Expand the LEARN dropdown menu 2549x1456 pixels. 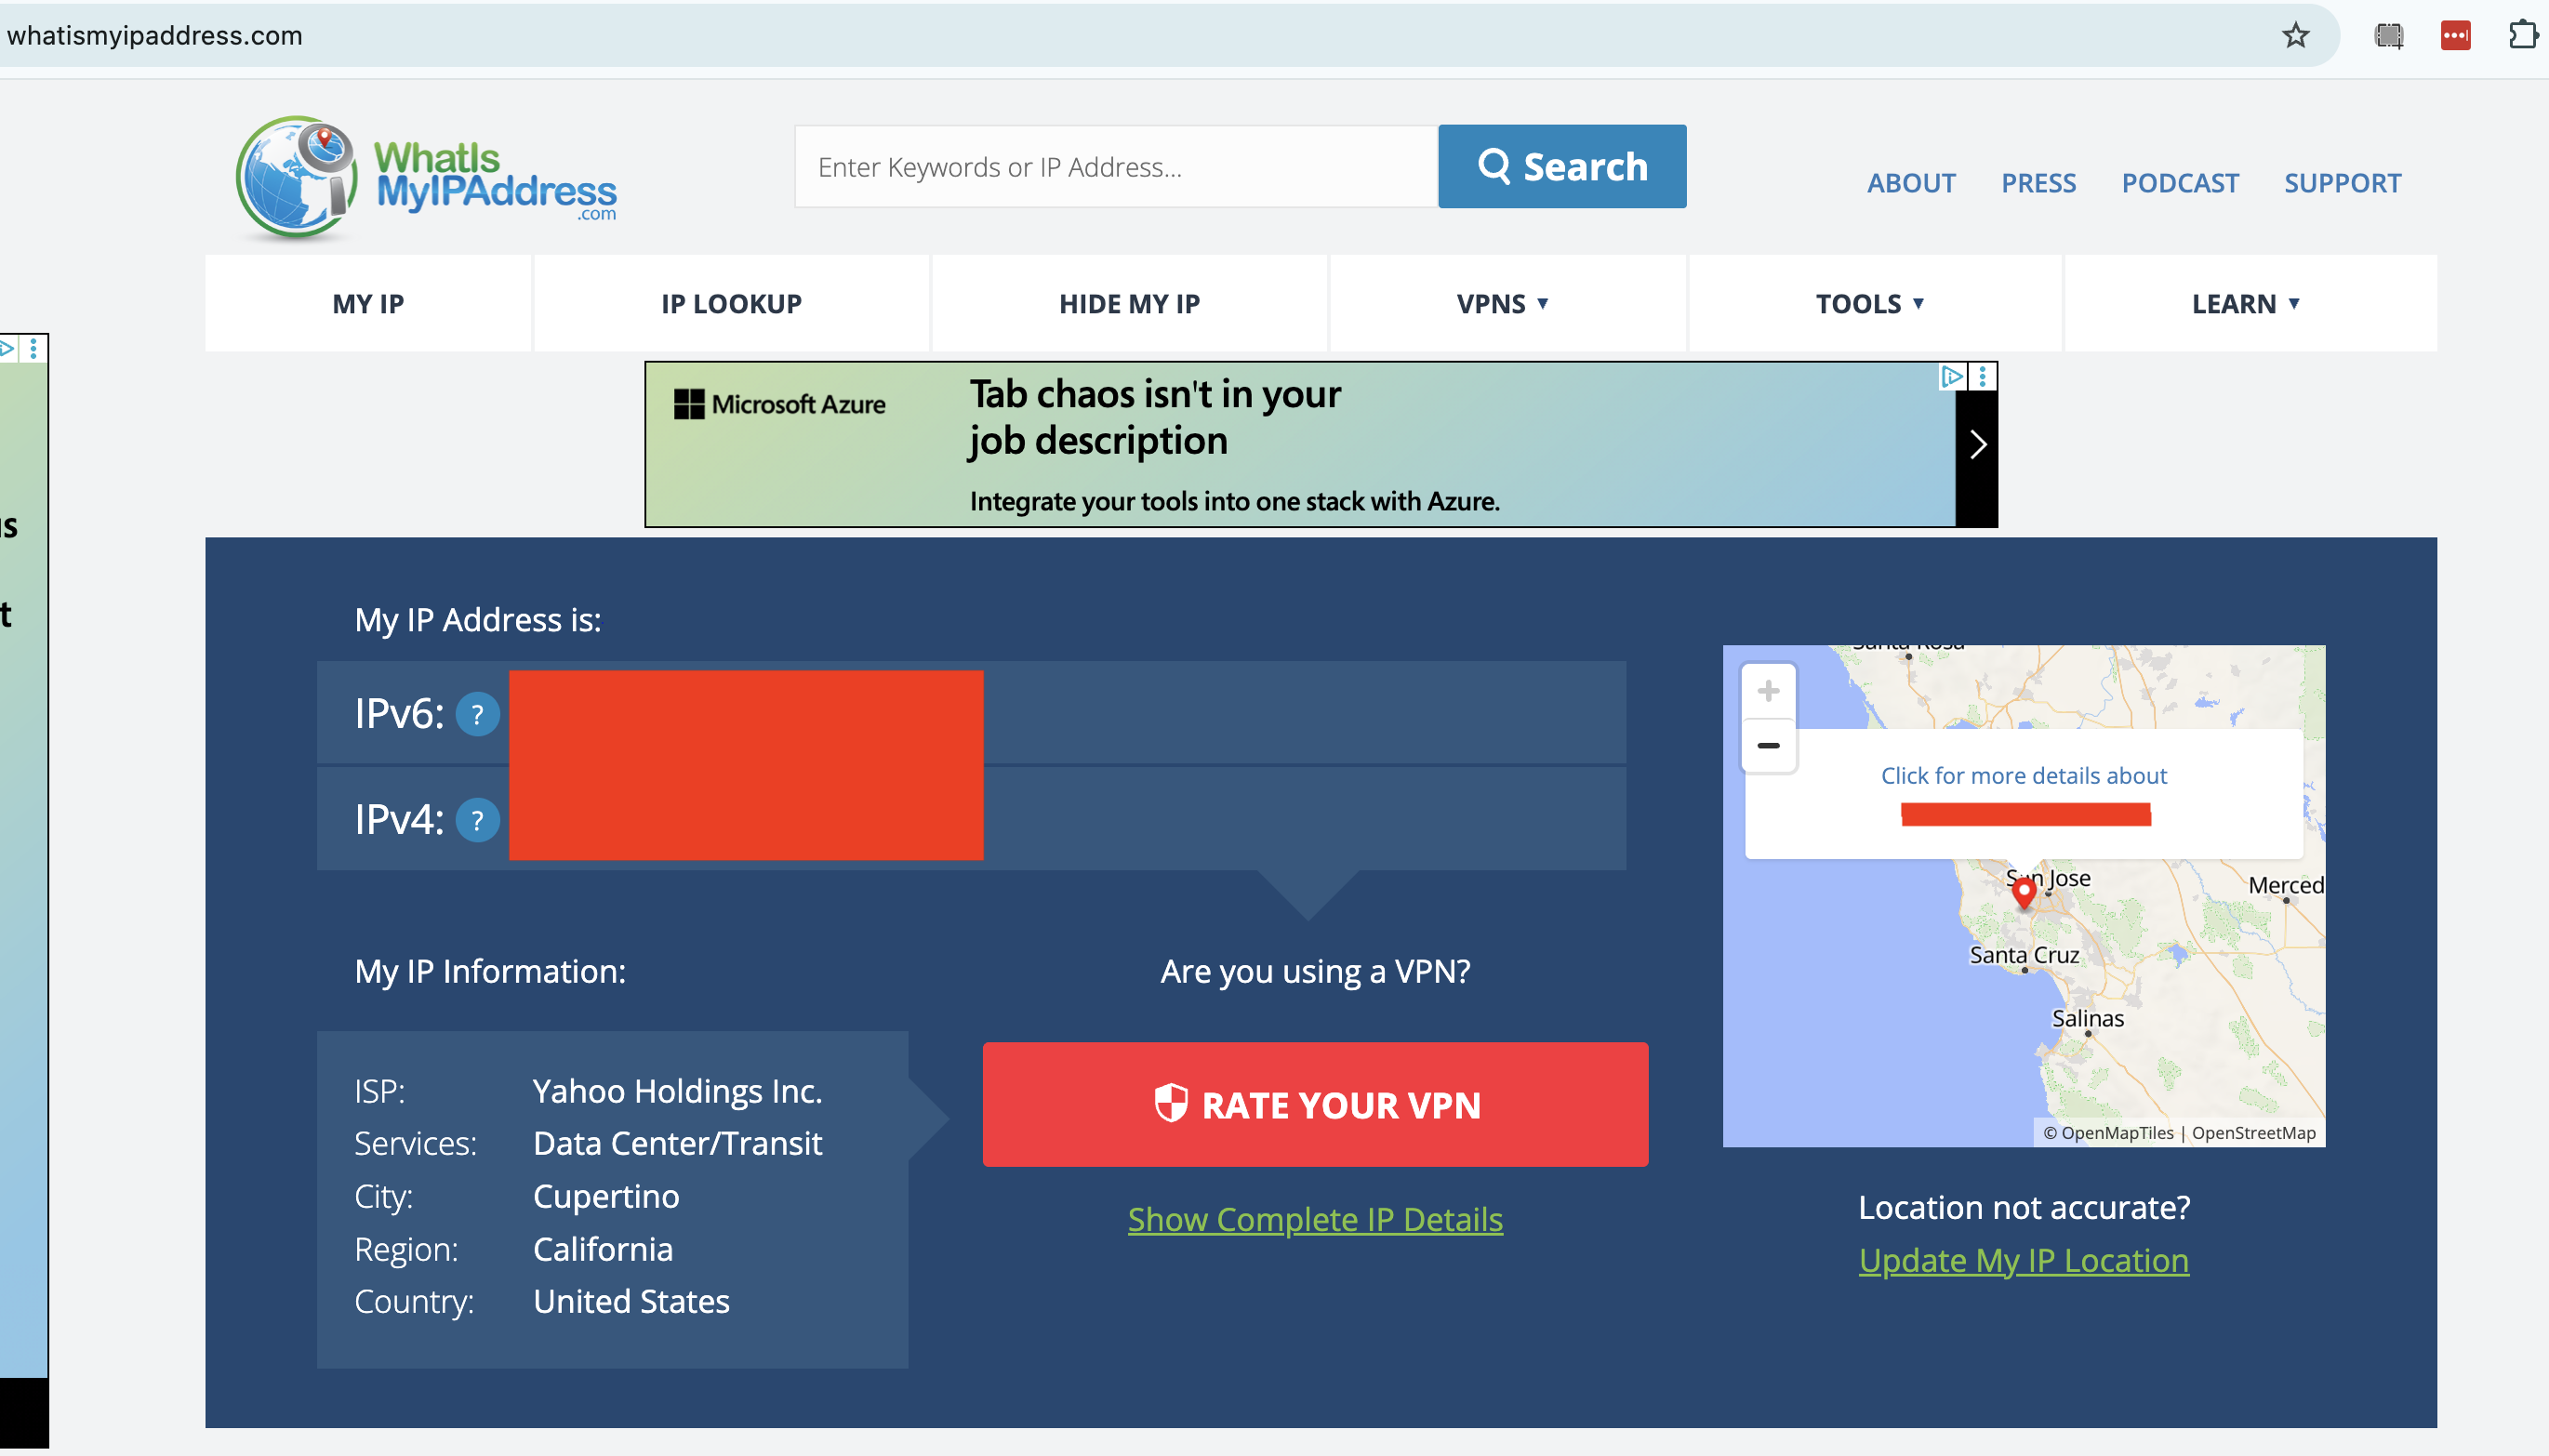pyautogui.click(x=2245, y=303)
